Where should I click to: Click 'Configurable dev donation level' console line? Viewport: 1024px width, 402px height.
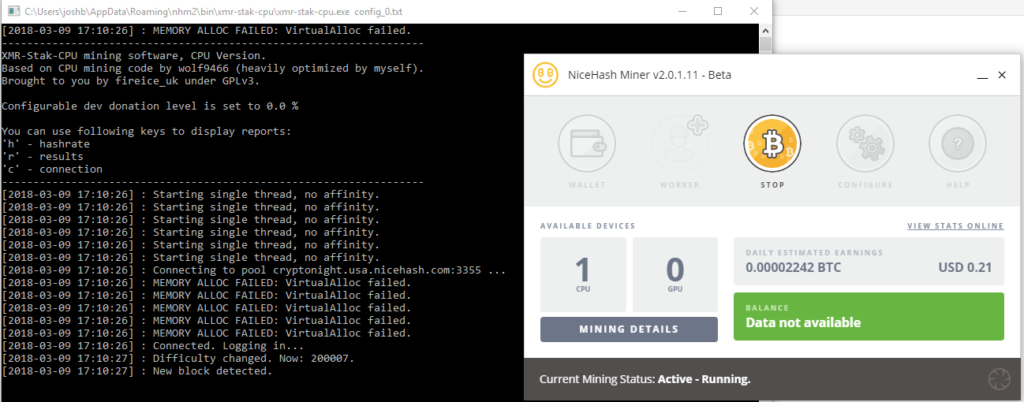pyautogui.click(x=150, y=106)
